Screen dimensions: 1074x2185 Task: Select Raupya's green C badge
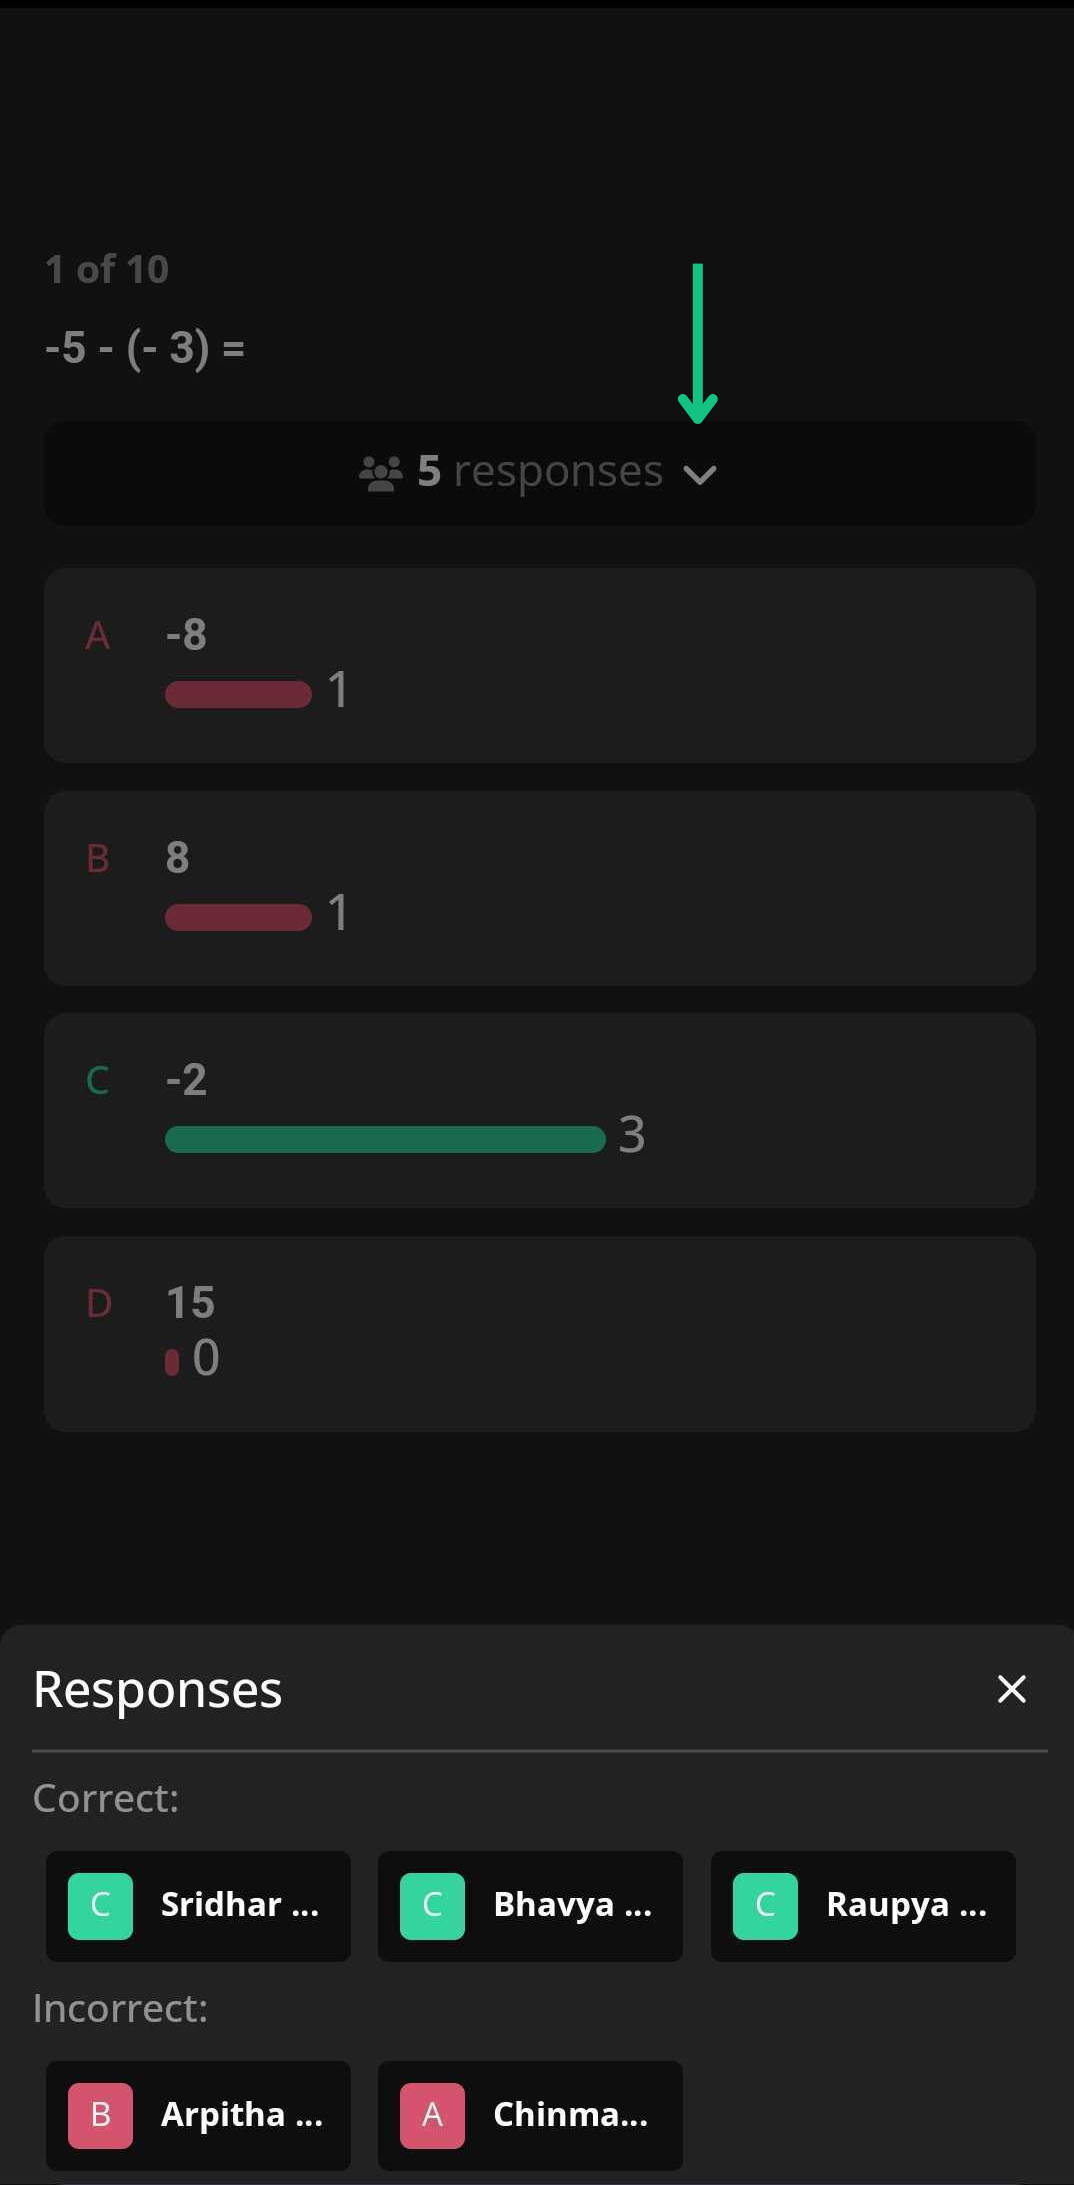(765, 1906)
